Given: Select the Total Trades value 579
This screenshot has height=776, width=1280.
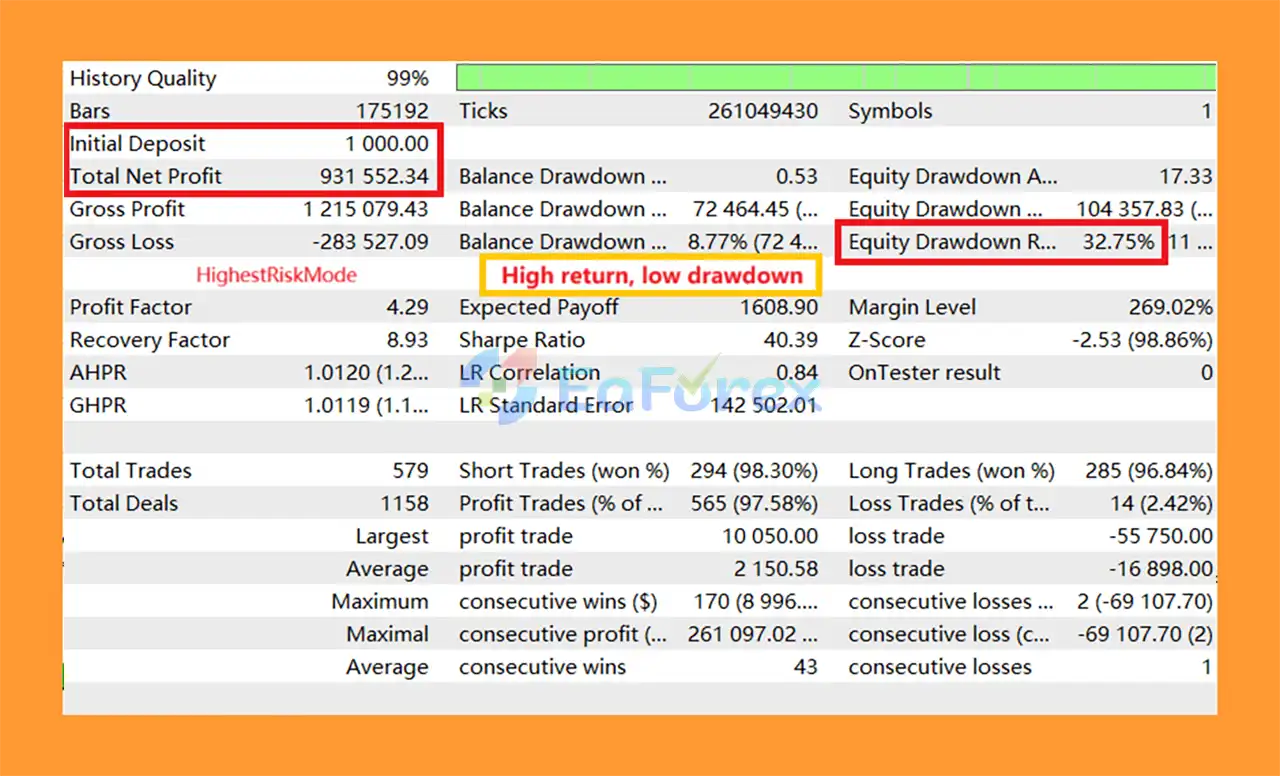Looking at the screenshot, I should [x=410, y=471].
